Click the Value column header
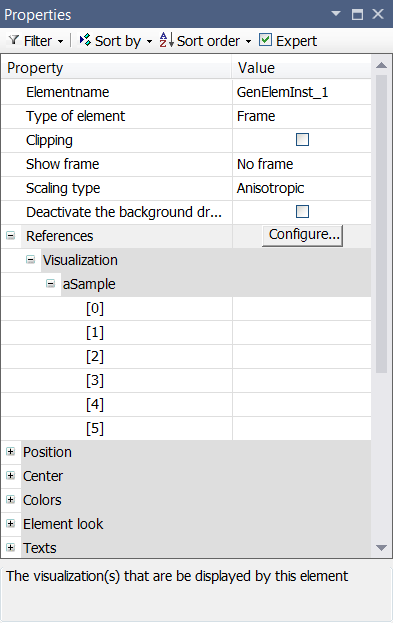Viewport: 393px width, 623px height. pyautogui.click(x=302, y=68)
